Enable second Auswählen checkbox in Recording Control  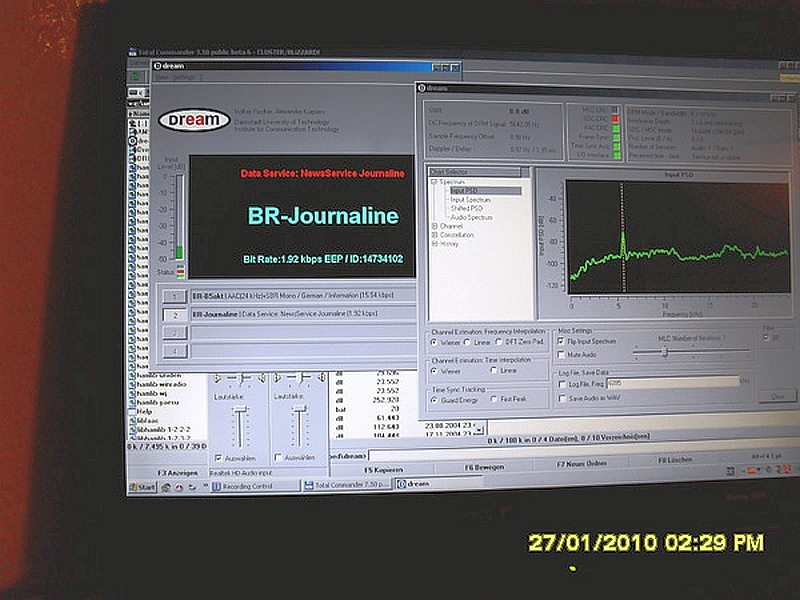pos(278,457)
